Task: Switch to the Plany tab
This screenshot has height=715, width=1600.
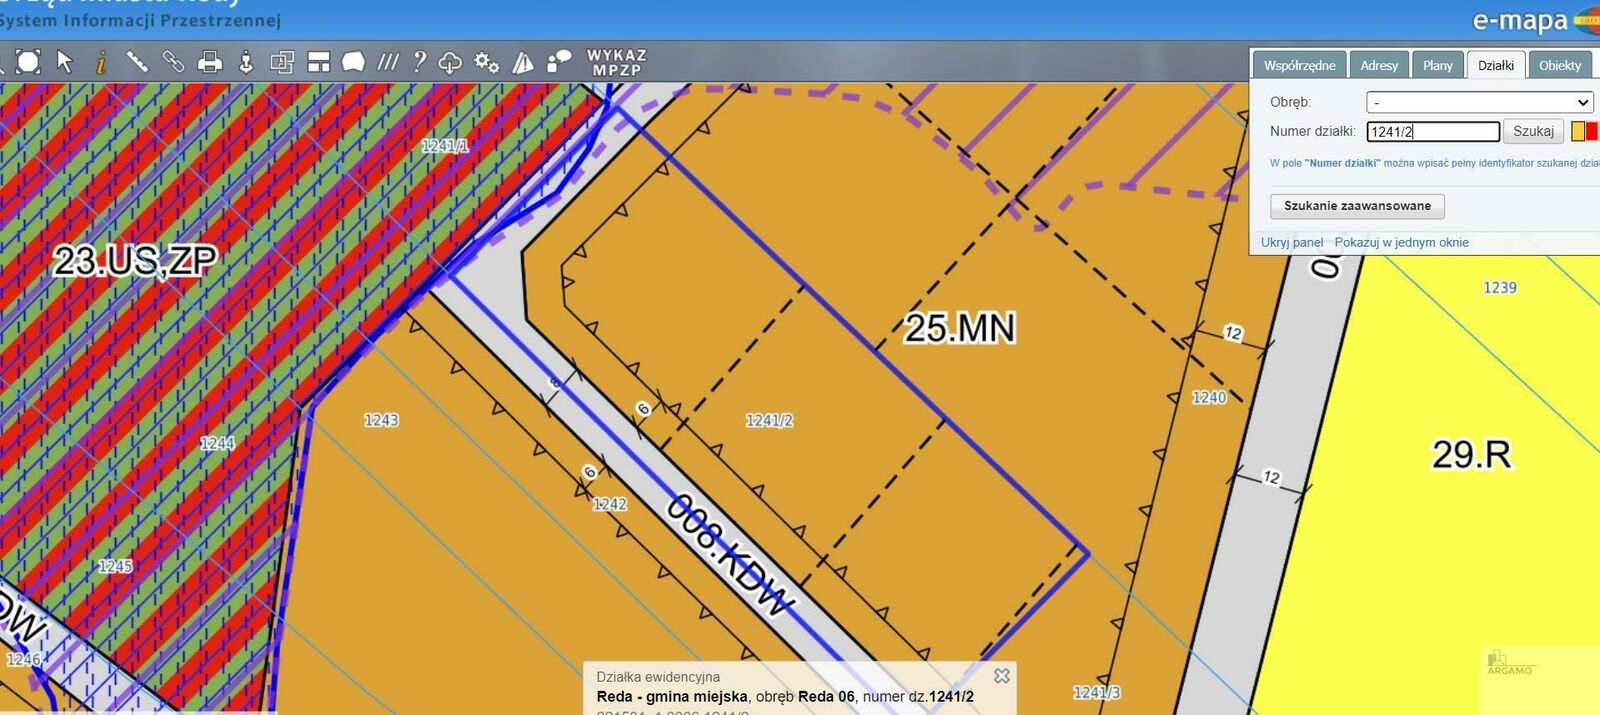Action: pos(1437,65)
